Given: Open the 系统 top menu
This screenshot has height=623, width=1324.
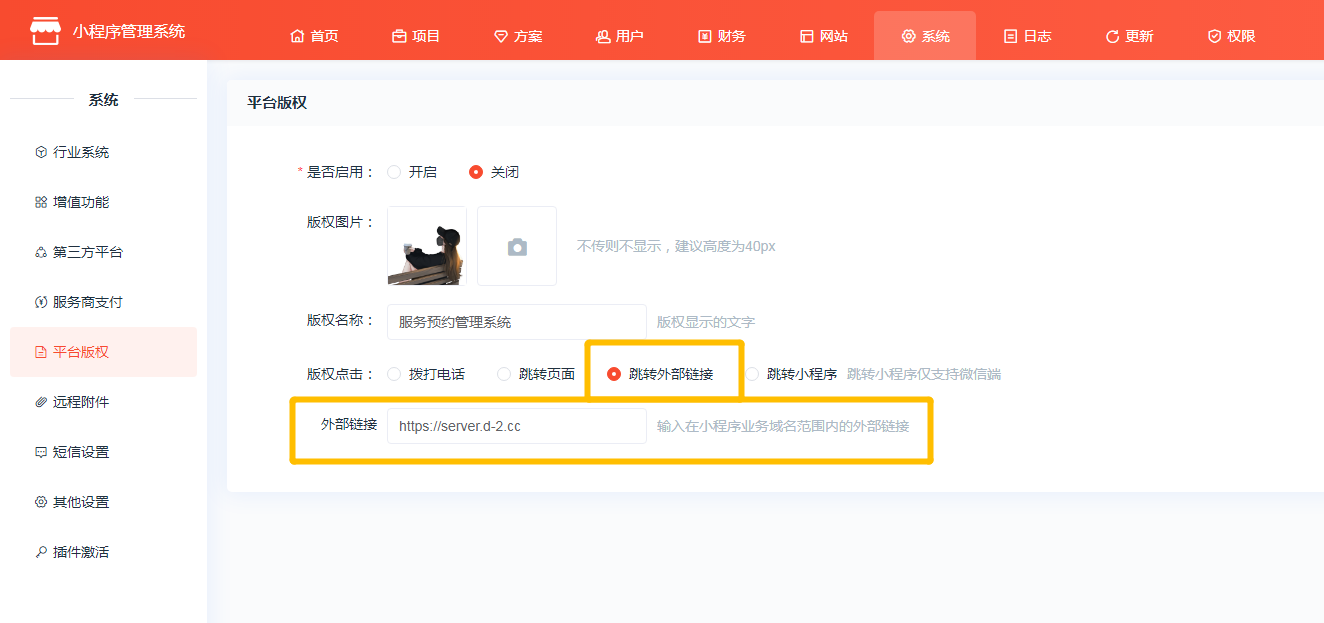Looking at the screenshot, I should (926, 36).
